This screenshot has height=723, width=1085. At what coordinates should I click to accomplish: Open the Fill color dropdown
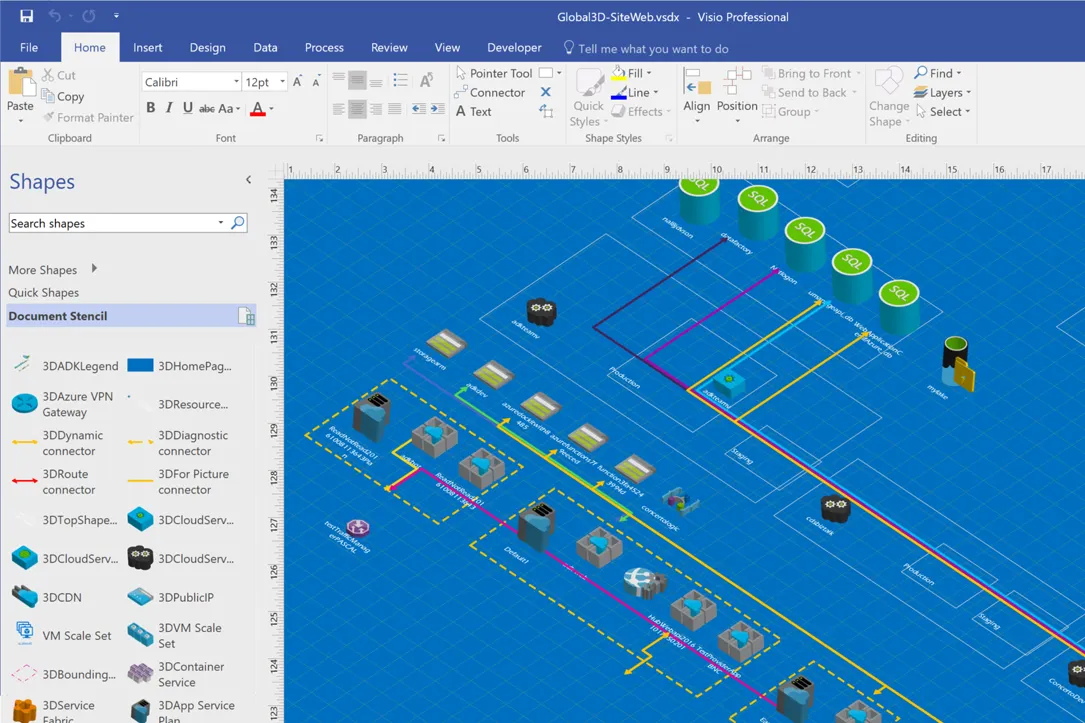[631, 73]
